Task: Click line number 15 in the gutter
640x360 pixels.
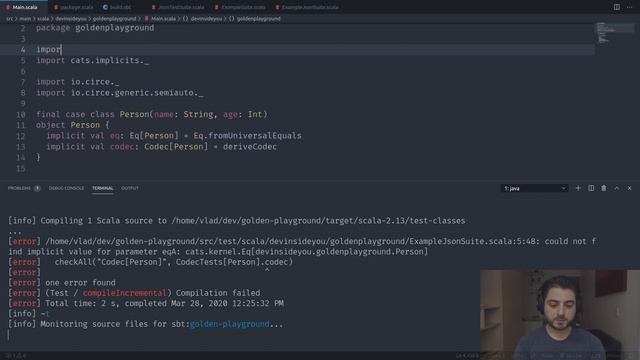Action: click(21, 169)
